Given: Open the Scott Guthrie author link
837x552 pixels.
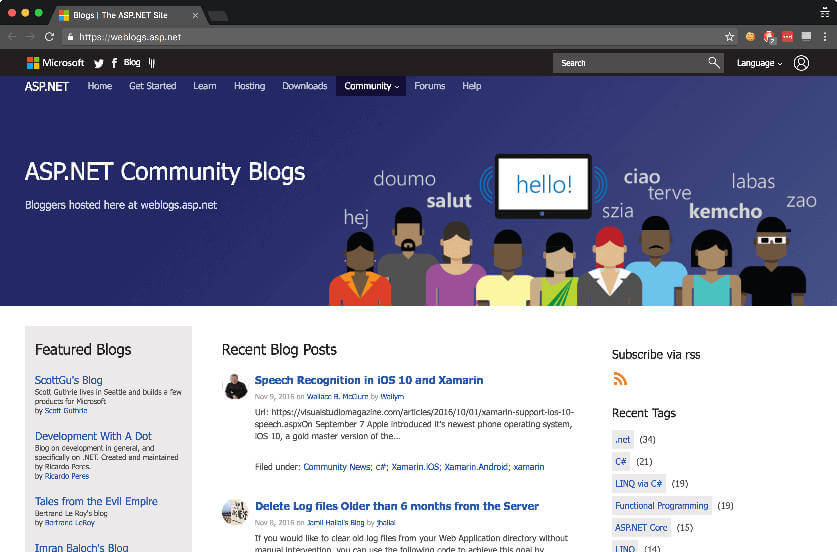Looking at the screenshot, I should click(66, 411).
